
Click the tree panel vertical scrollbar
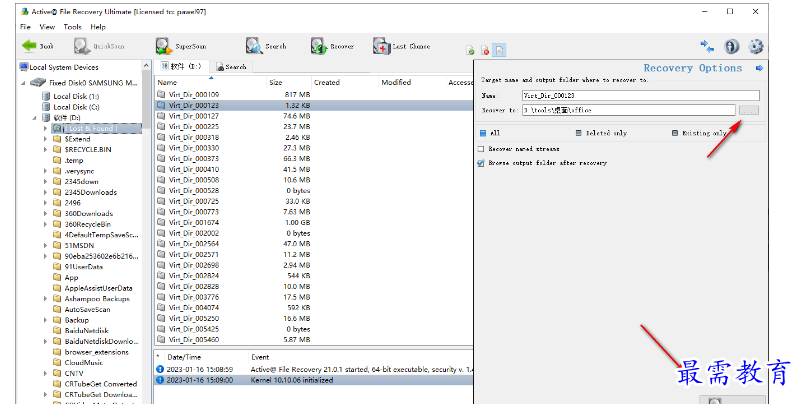pyautogui.click(x=146, y=100)
